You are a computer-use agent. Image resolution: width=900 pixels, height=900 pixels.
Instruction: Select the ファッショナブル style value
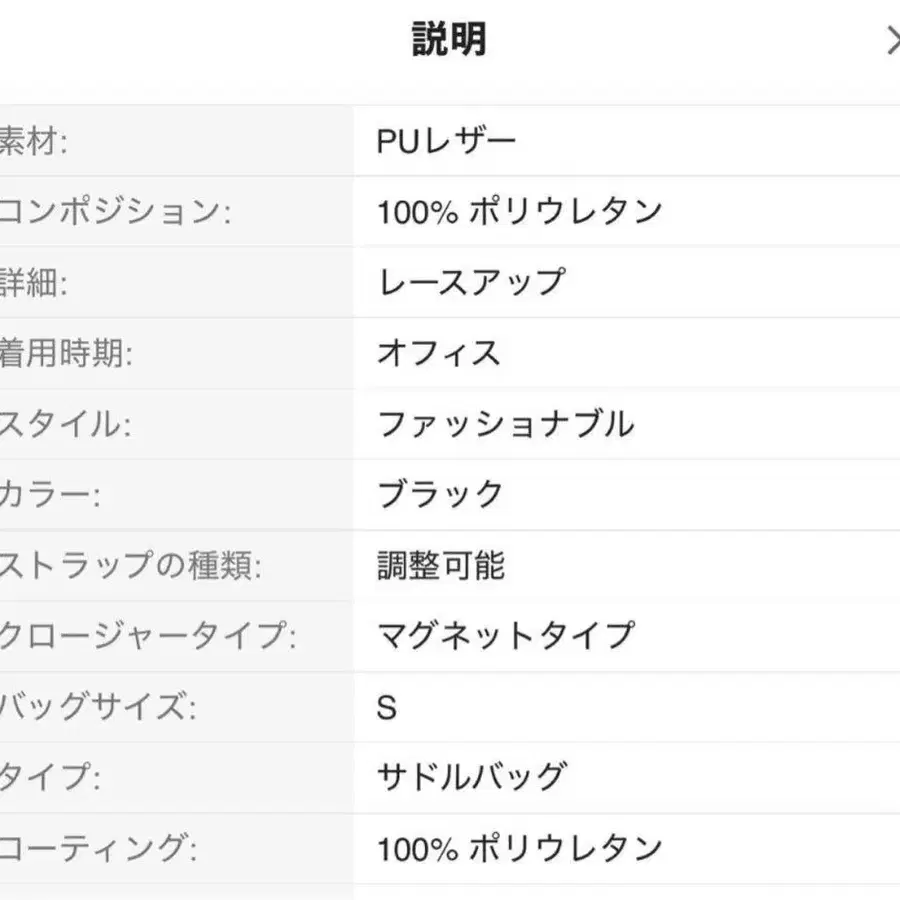click(505, 423)
